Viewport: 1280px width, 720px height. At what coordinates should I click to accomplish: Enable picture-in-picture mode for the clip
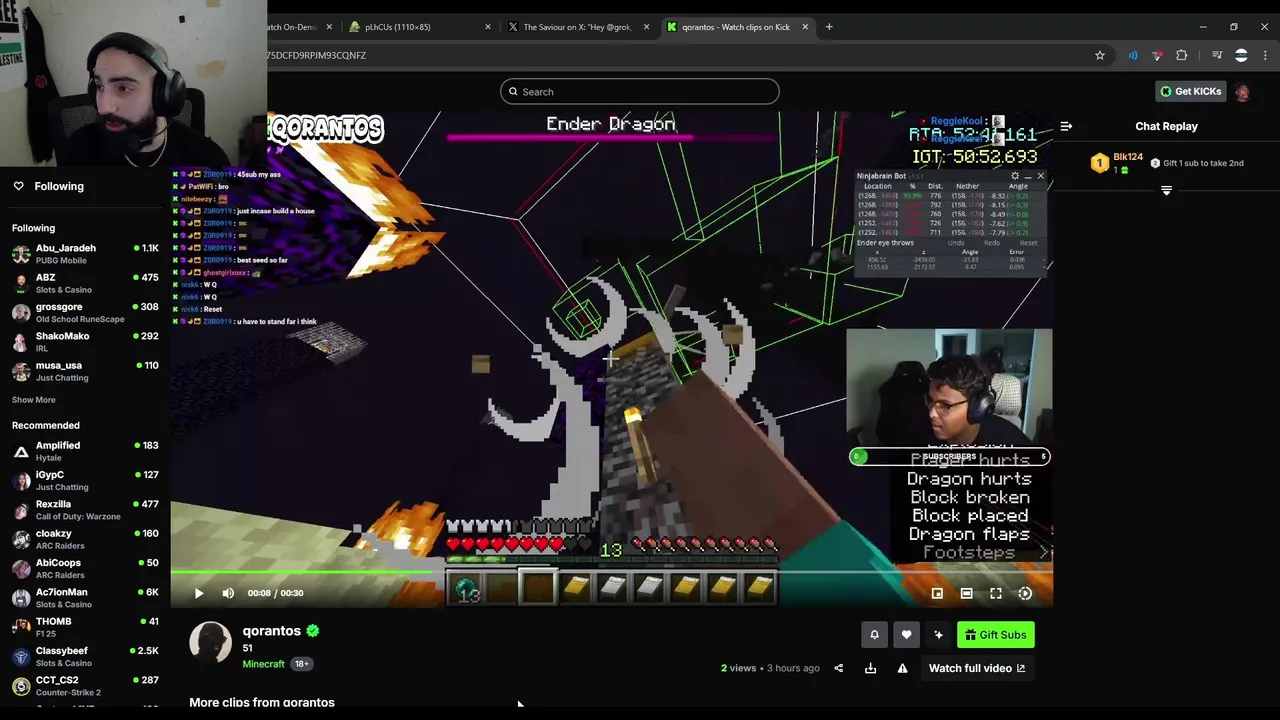tap(937, 593)
